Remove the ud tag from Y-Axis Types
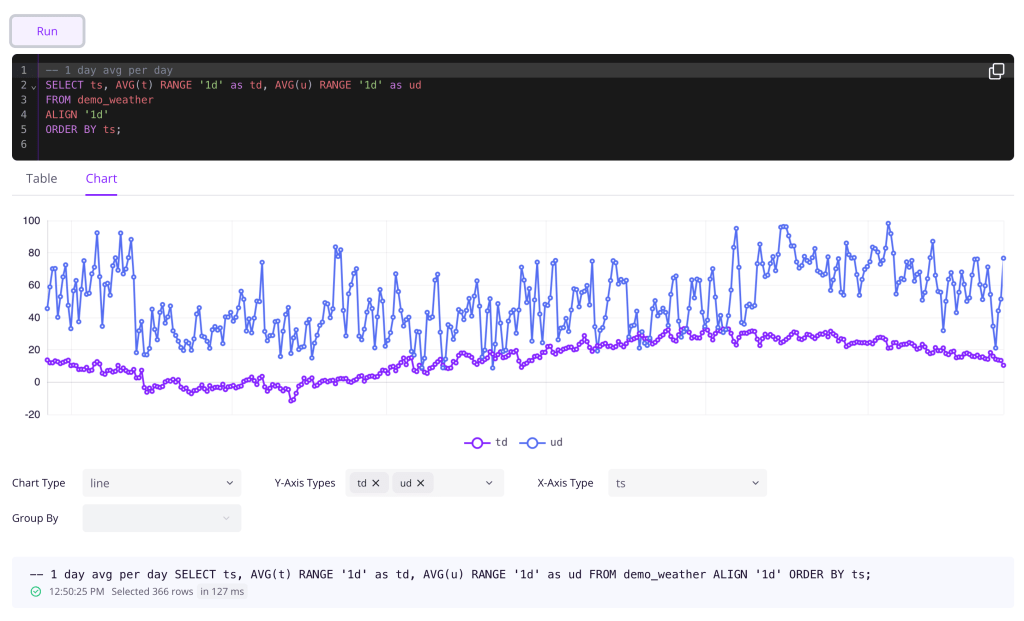The height and width of the screenshot is (621, 1024). coord(420,483)
